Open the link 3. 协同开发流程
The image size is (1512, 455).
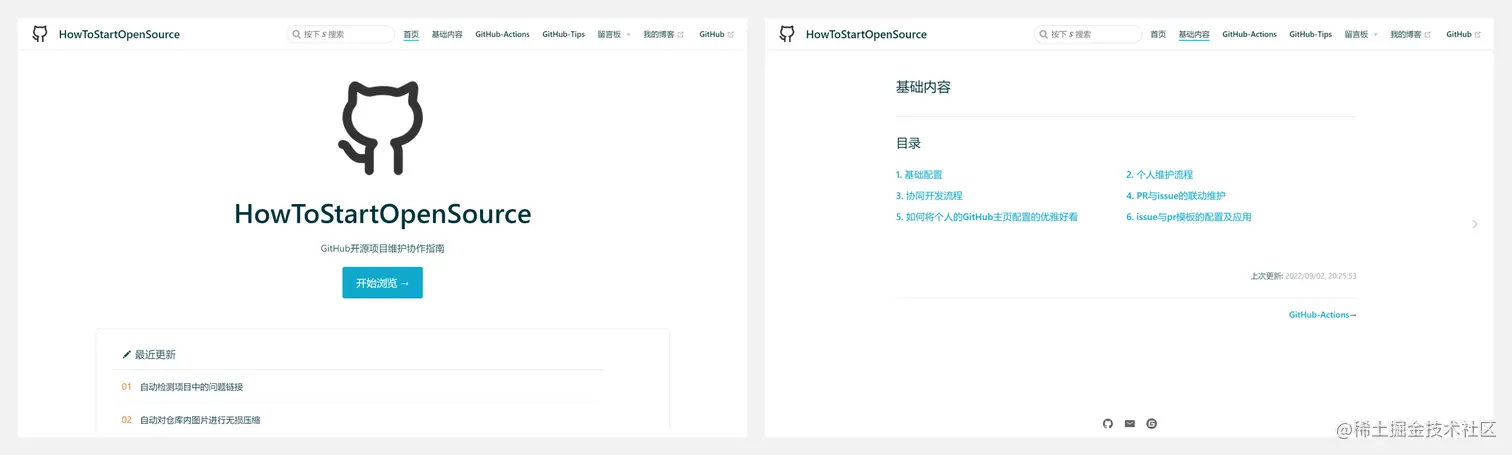pyautogui.click(x=929, y=196)
